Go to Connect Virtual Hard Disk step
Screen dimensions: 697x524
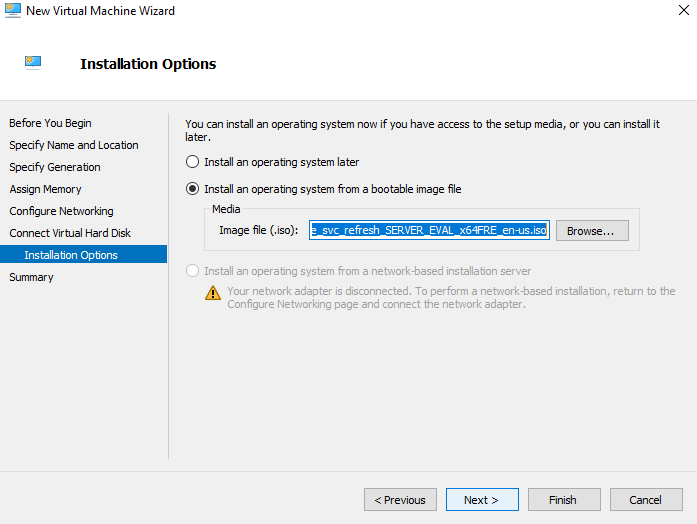tap(70, 233)
